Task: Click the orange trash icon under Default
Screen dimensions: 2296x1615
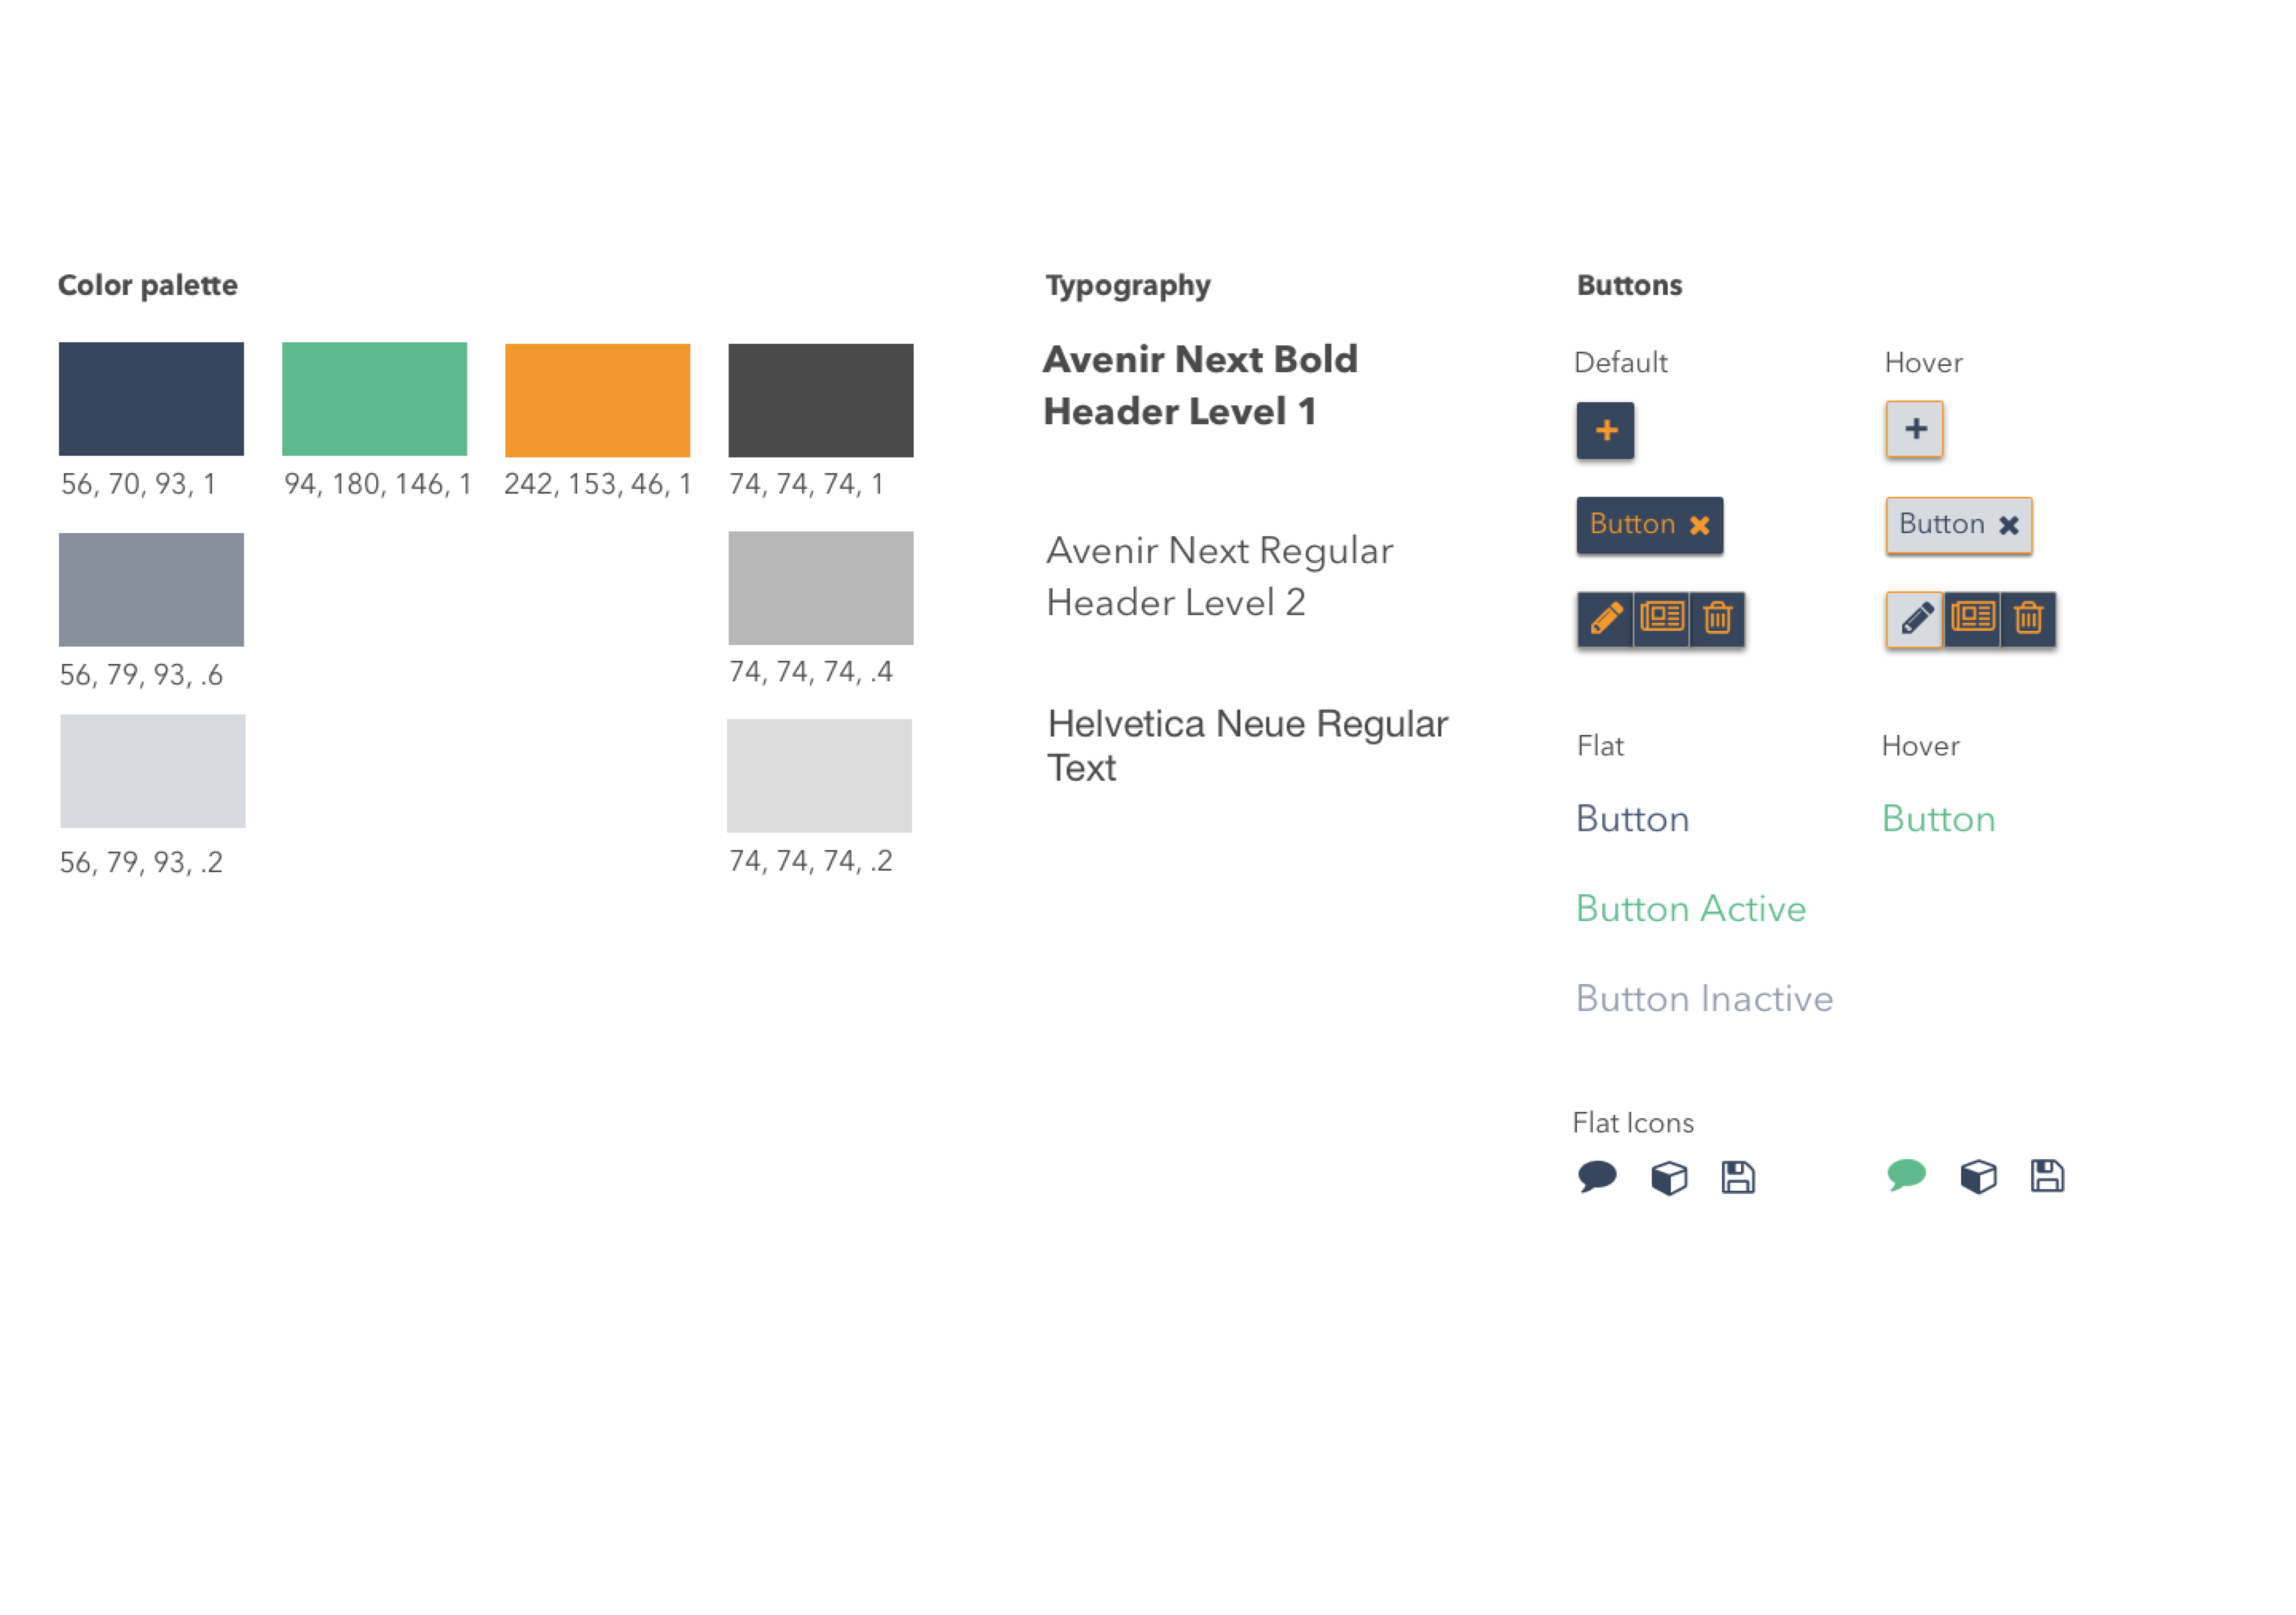Action: pos(1717,618)
